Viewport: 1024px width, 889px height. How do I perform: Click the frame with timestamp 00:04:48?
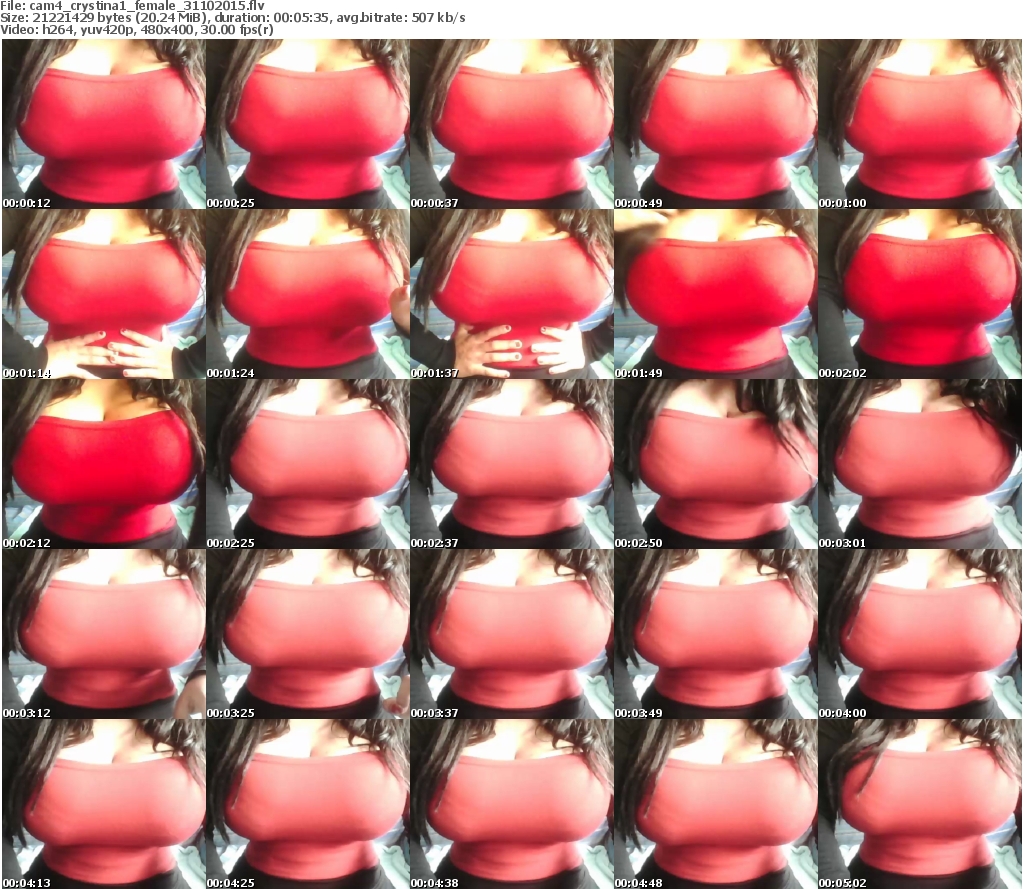tap(716, 804)
